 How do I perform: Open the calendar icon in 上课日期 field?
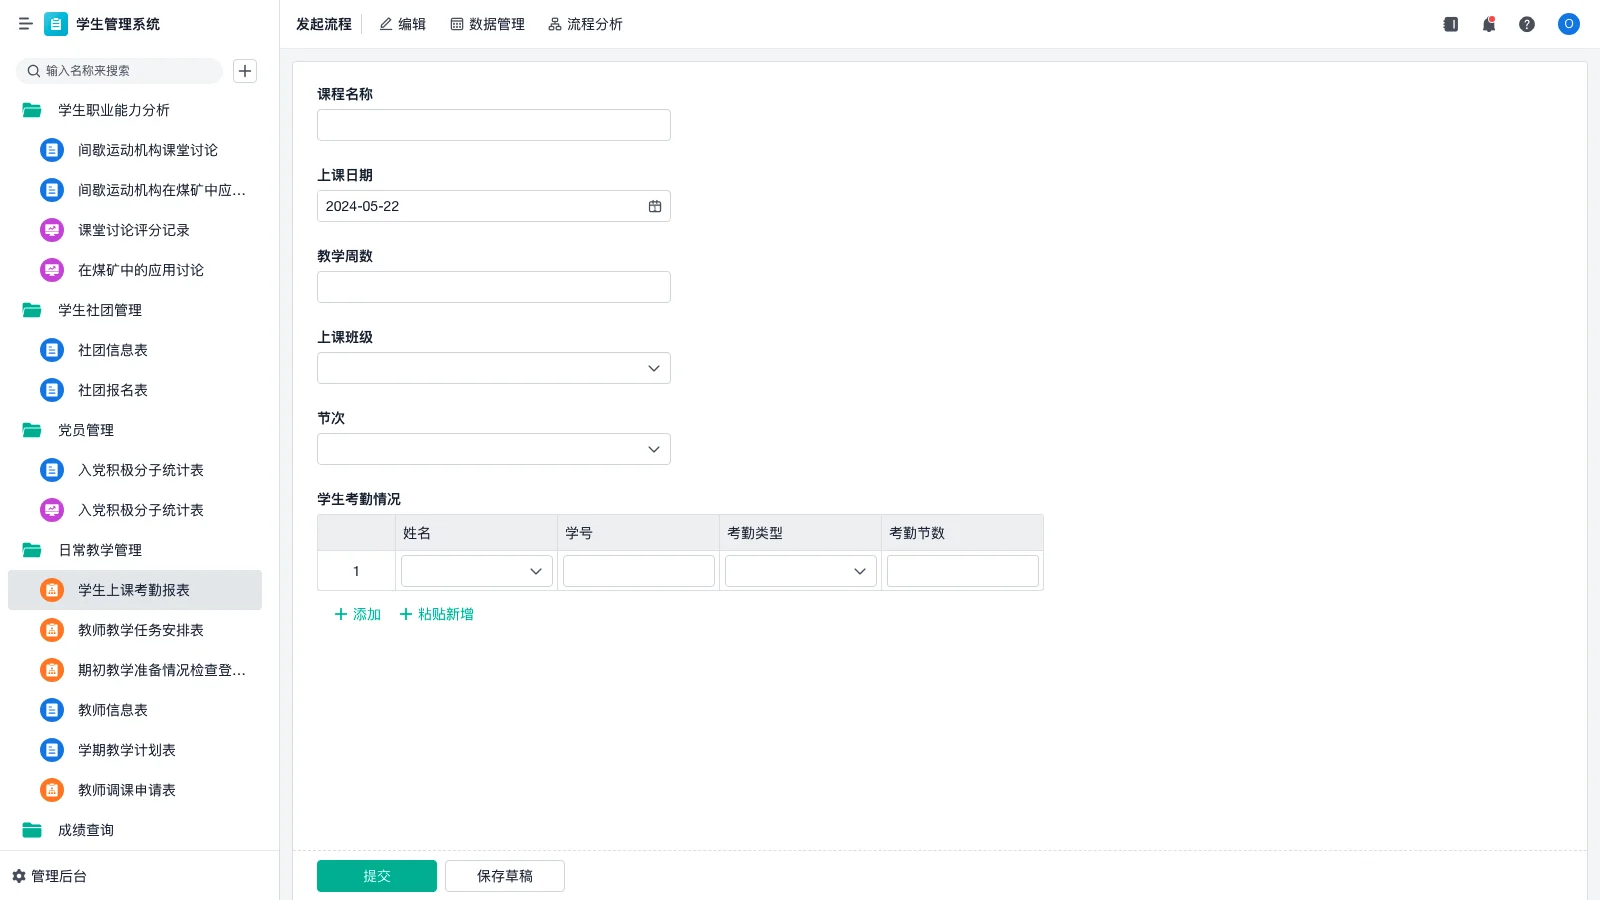(x=655, y=206)
